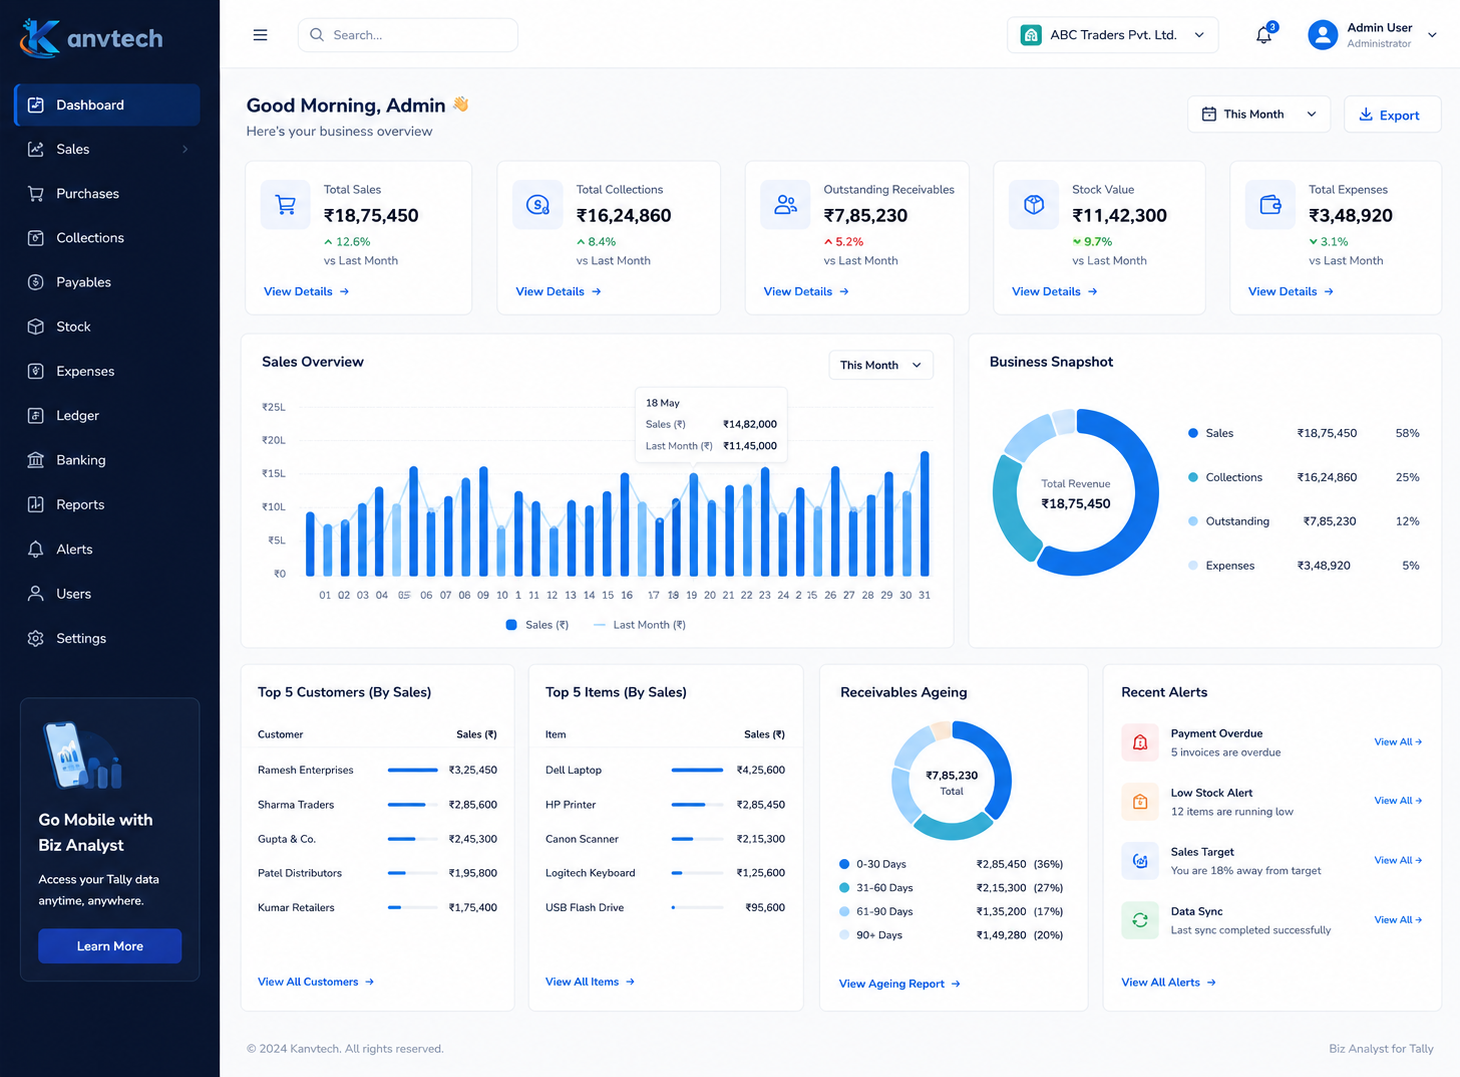Click the Payment Overdue alert icon
Screen dimensions: 1460x1077
click(1140, 743)
